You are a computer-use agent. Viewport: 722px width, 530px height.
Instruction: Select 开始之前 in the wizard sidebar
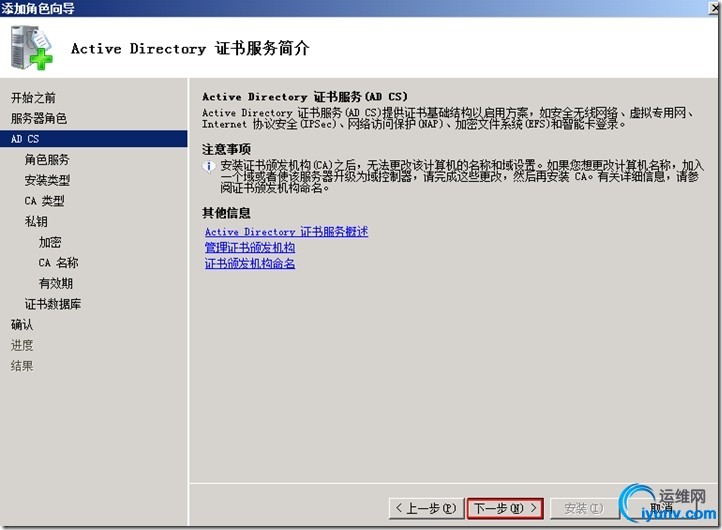tap(33, 98)
